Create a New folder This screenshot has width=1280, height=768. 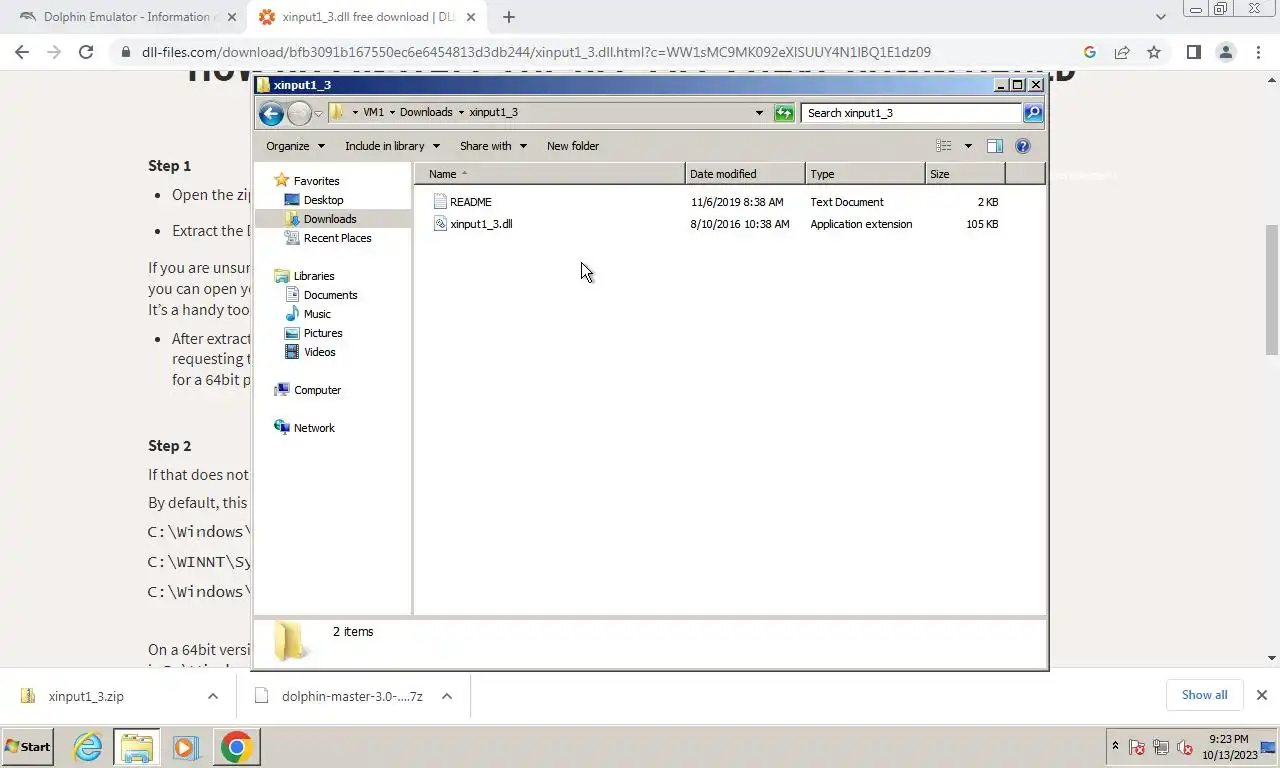(x=573, y=146)
